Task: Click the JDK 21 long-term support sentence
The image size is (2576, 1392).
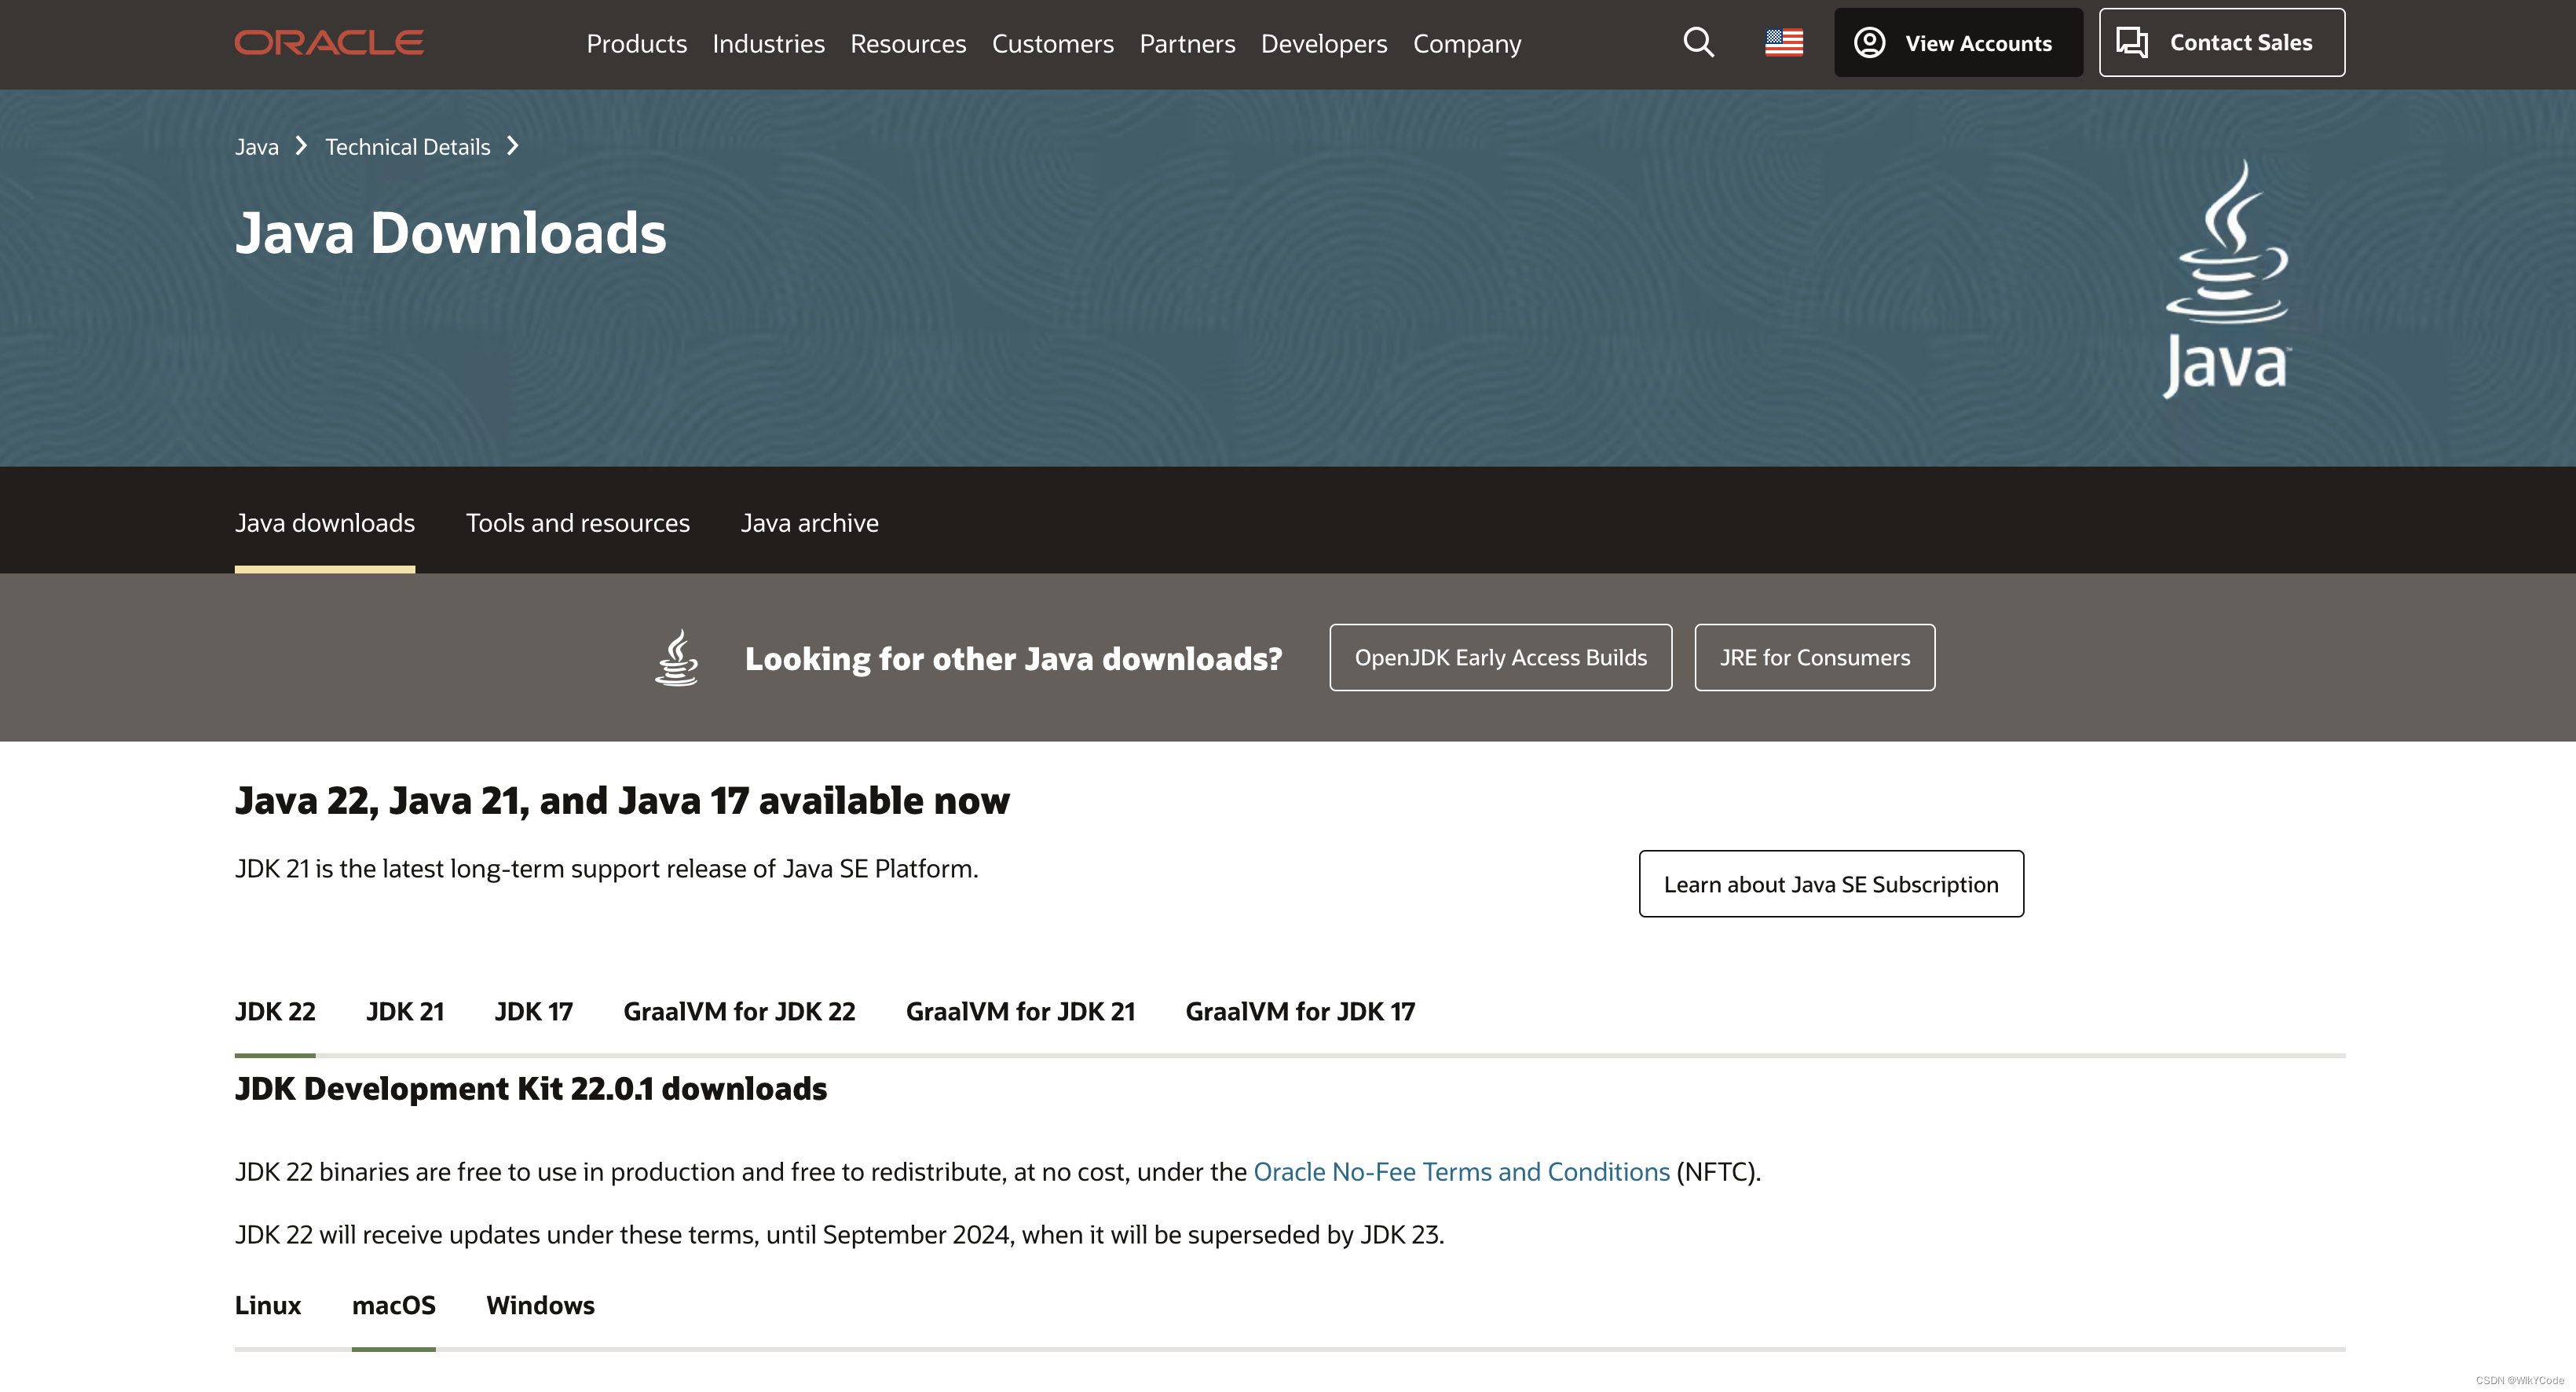Action: click(x=606, y=868)
